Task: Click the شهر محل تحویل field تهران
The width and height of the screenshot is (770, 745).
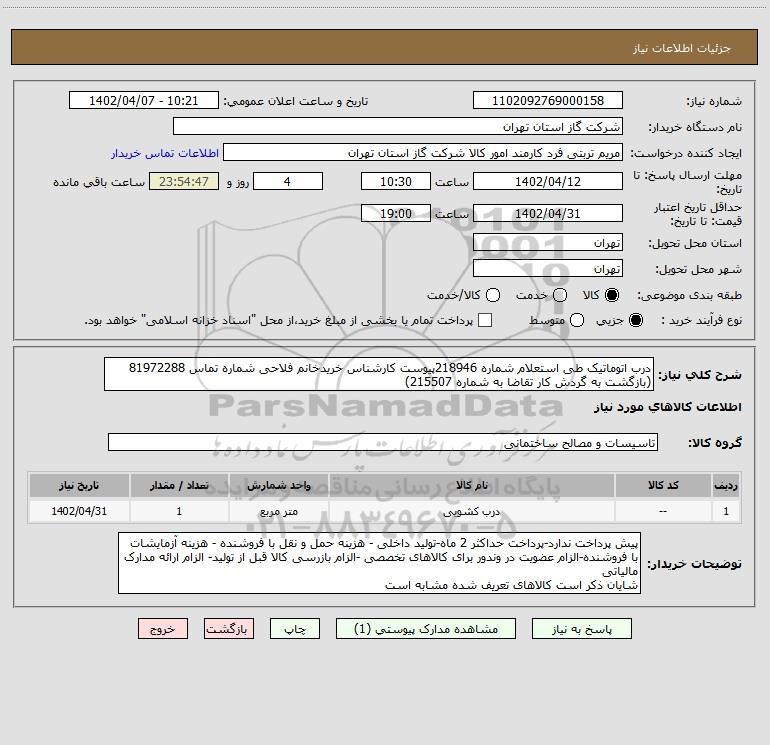Action: (548, 269)
